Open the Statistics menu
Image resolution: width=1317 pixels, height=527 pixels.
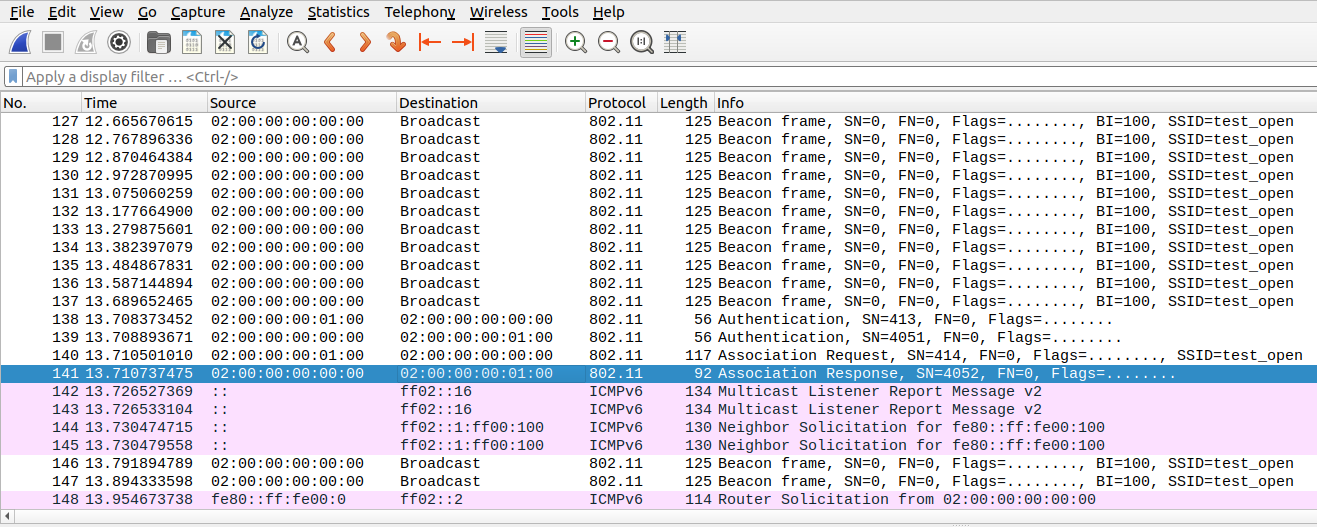[x=338, y=12]
